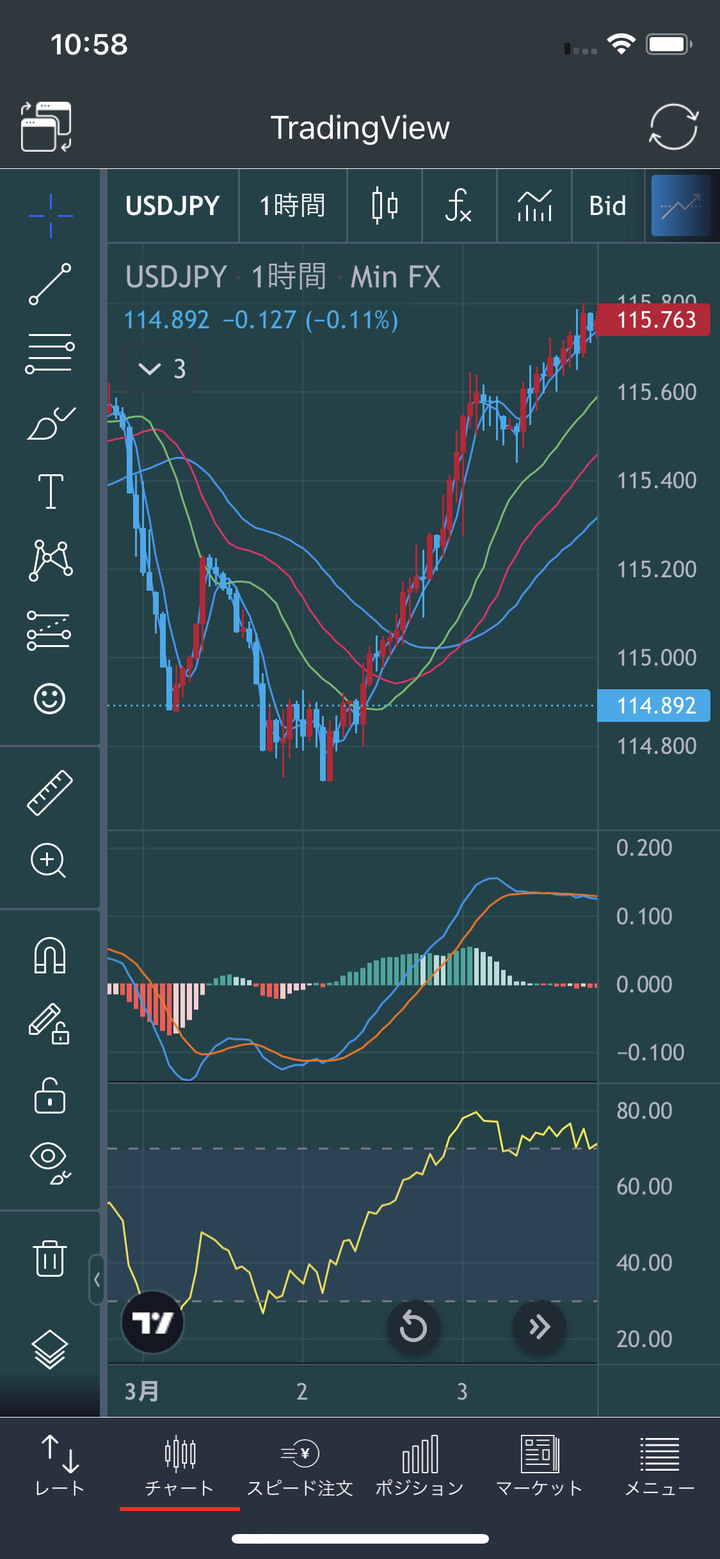Open the マーケット tab
This screenshot has height=1559, width=720.
pos(540,1465)
